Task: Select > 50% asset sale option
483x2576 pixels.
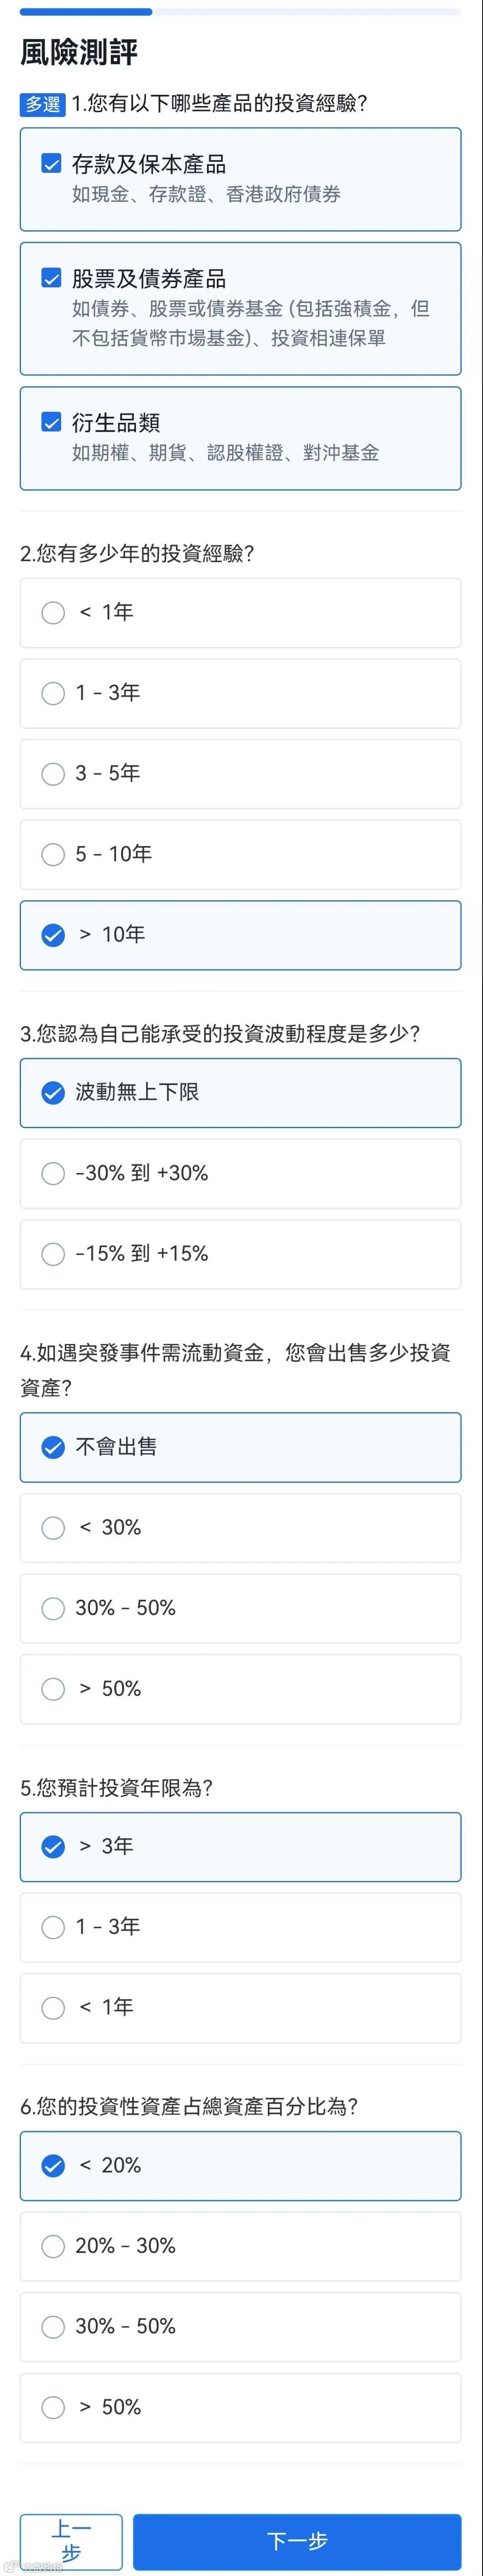Action: click(x=240, y=1689)
